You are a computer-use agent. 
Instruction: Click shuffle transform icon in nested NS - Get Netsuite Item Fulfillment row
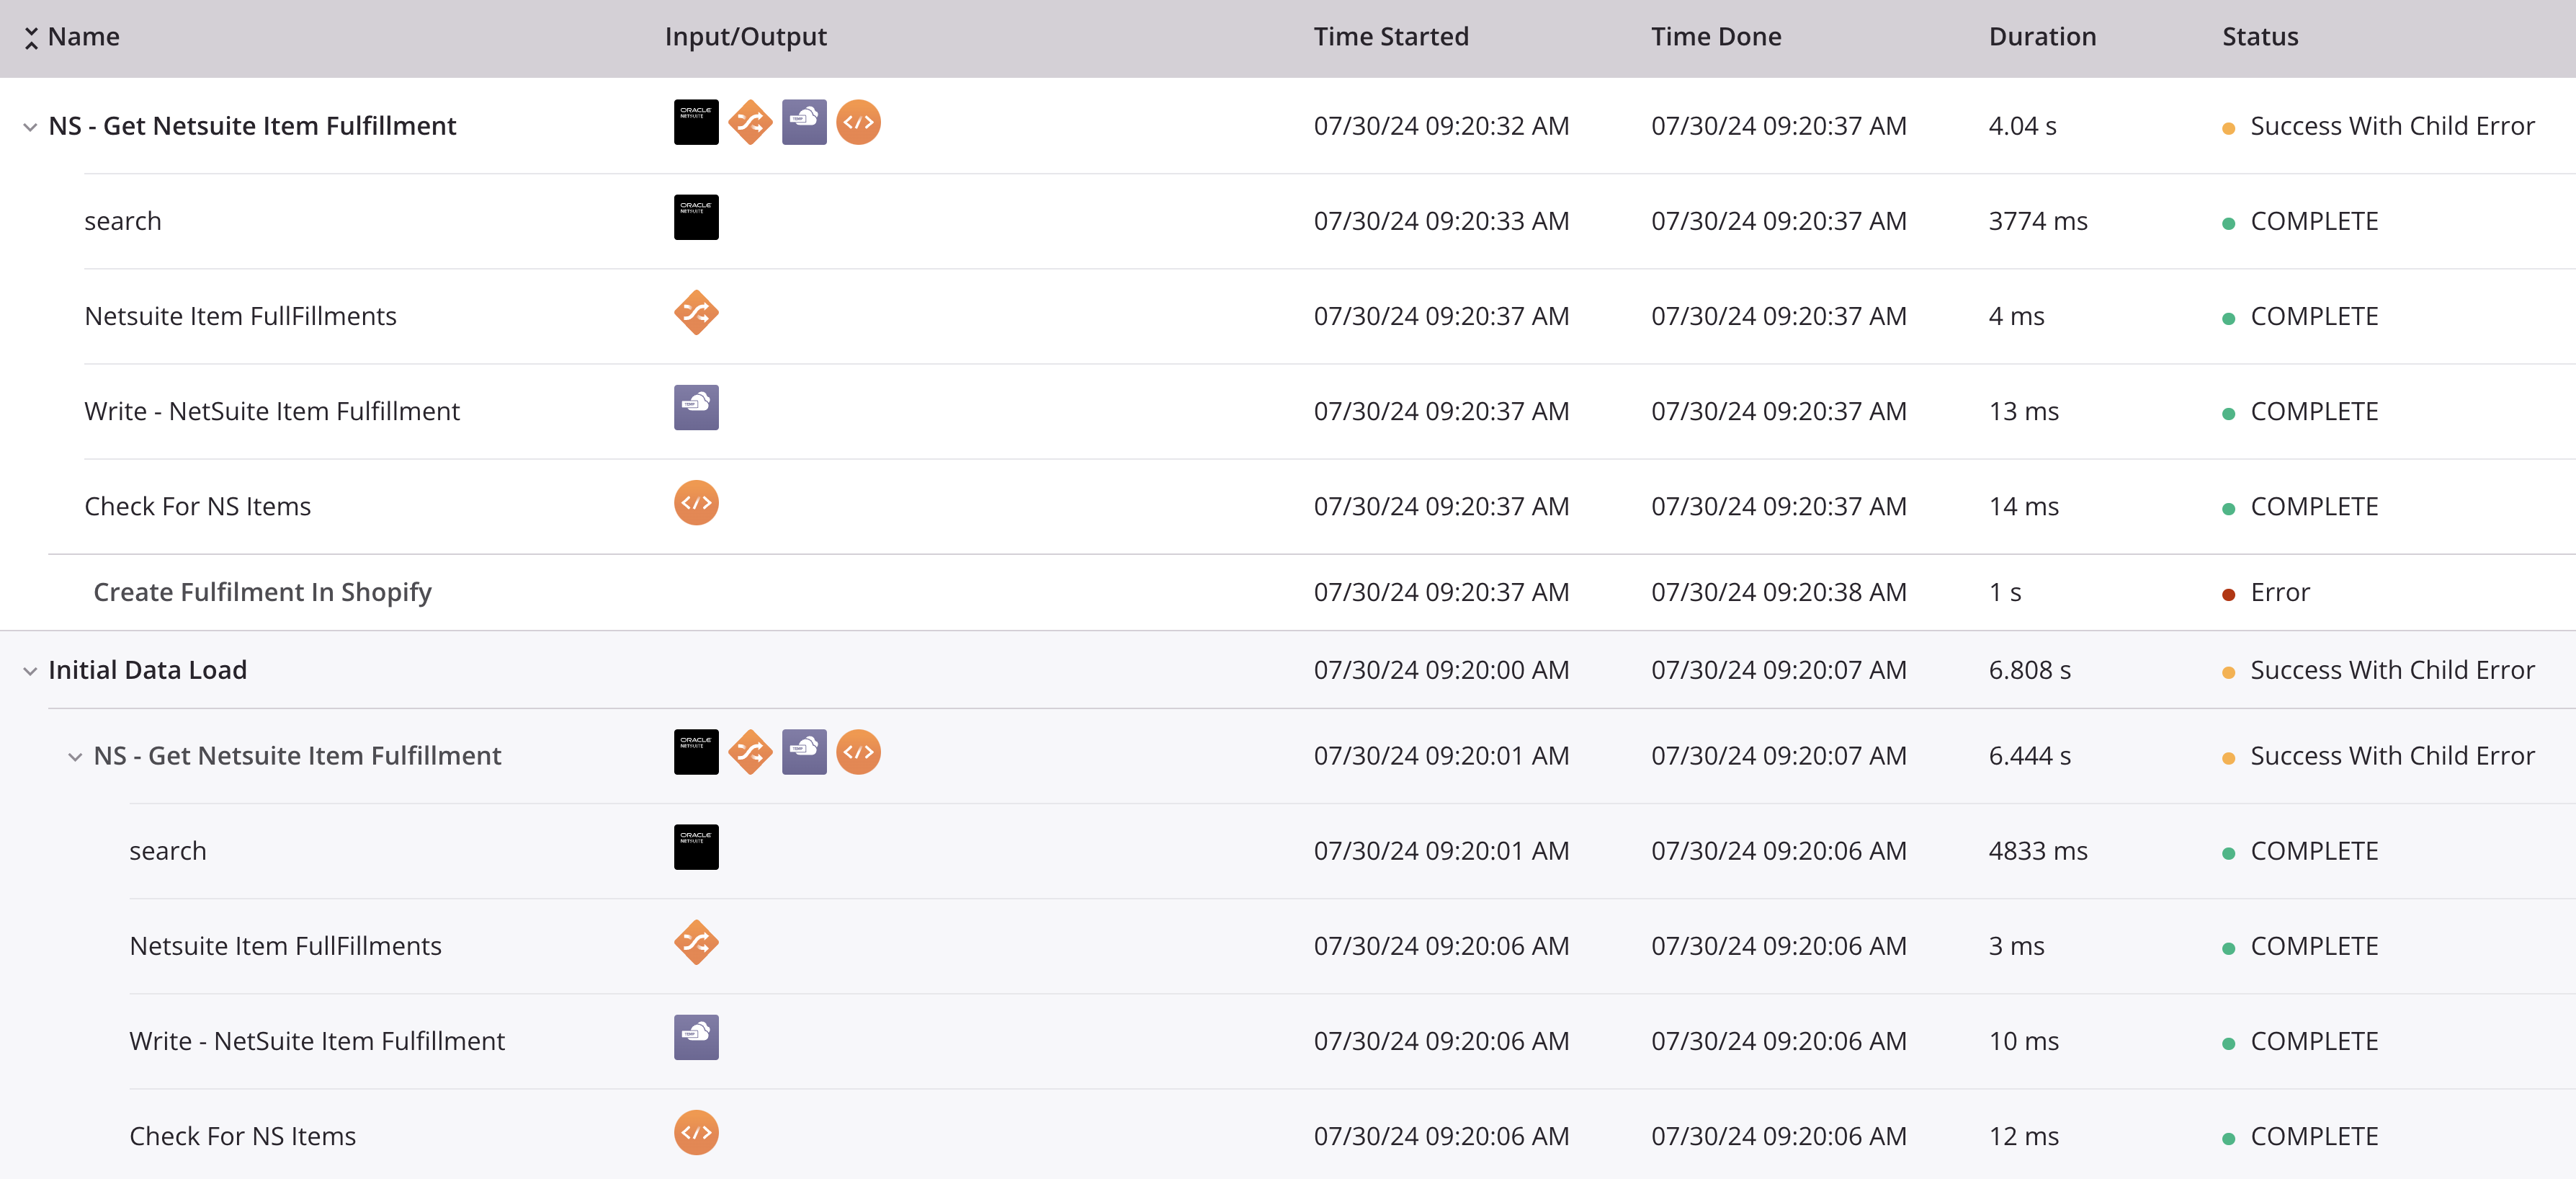tap(750, 752)
